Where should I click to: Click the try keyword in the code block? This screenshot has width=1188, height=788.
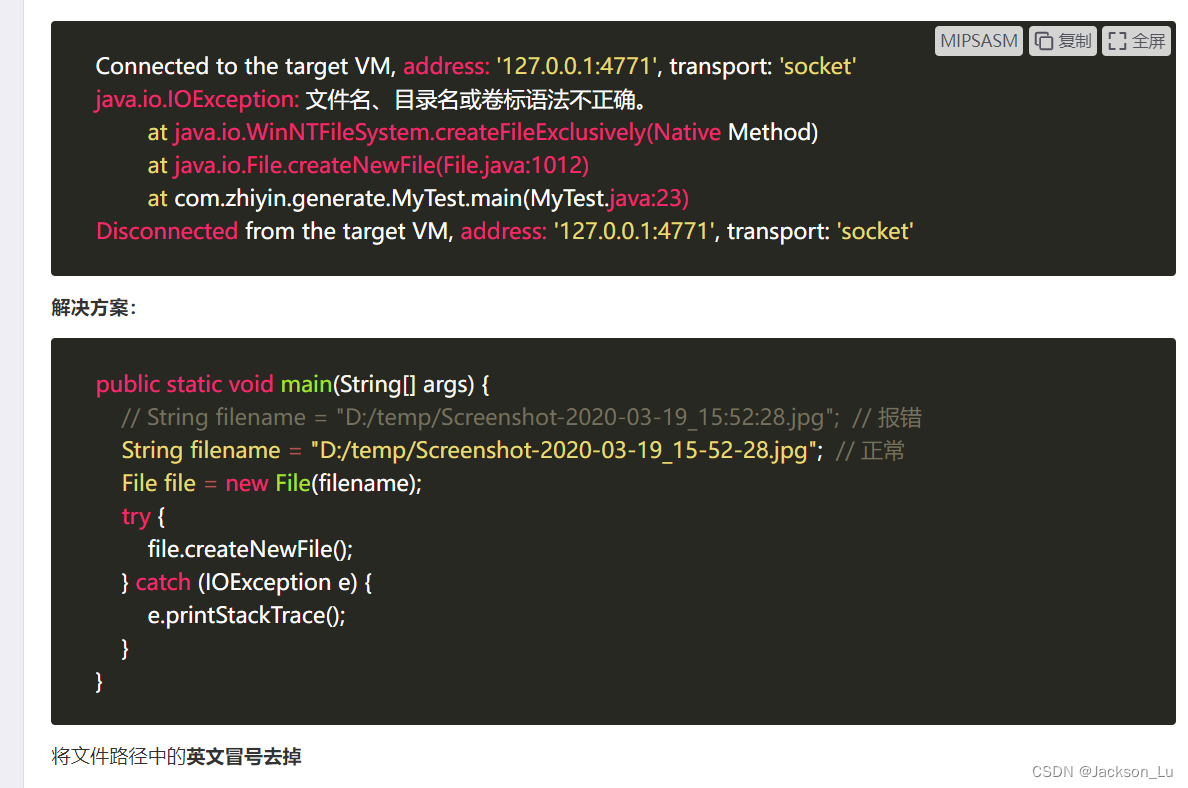tap(136, 516)
